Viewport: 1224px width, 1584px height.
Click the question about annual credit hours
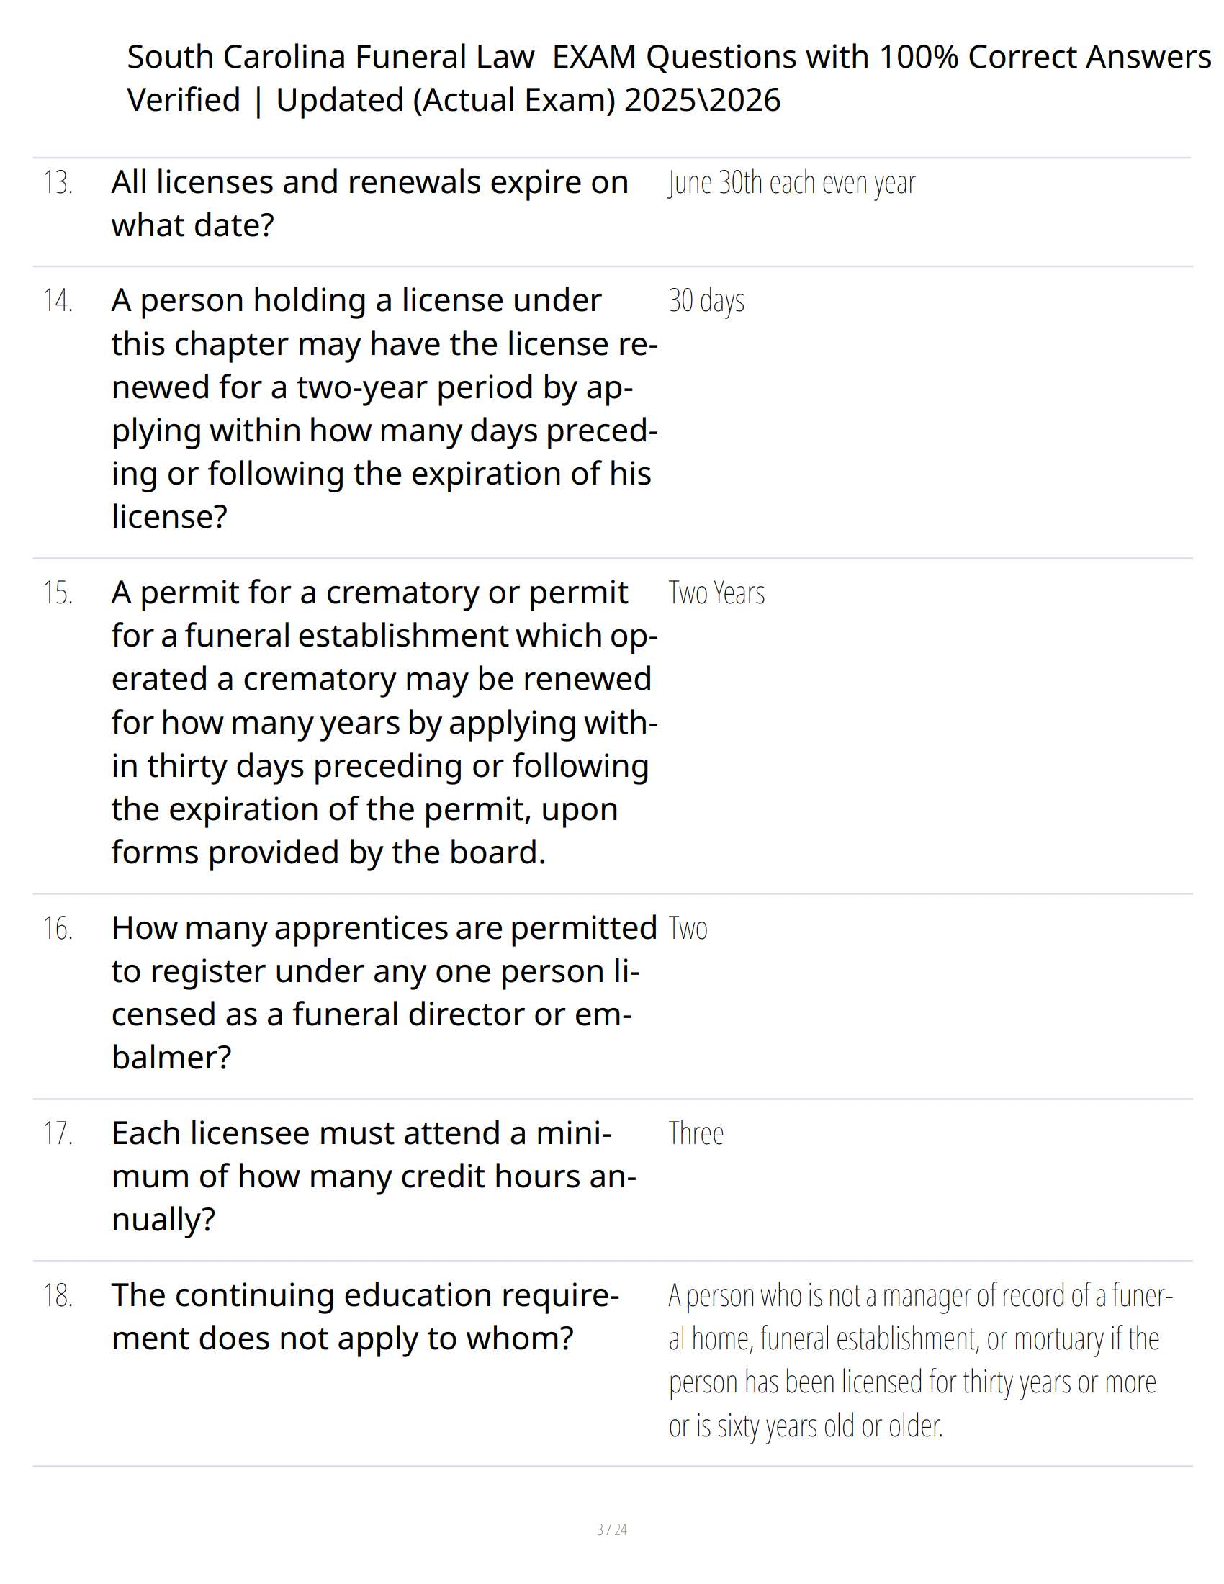click(x=373, y=1176)
